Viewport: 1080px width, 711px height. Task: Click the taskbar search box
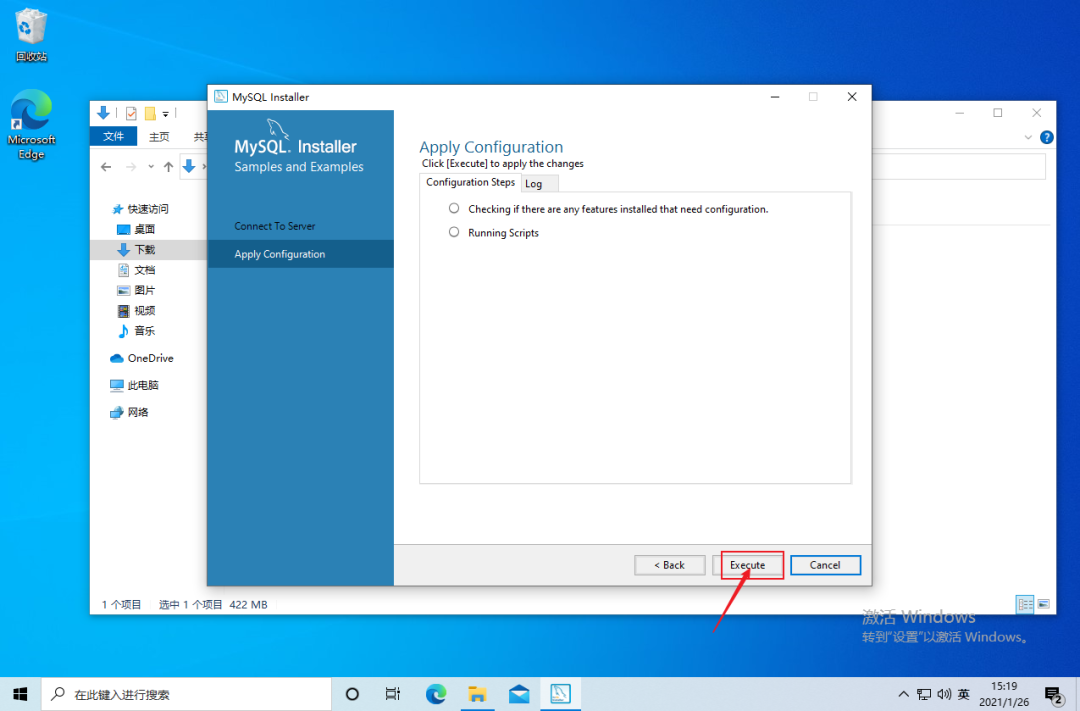187,694
